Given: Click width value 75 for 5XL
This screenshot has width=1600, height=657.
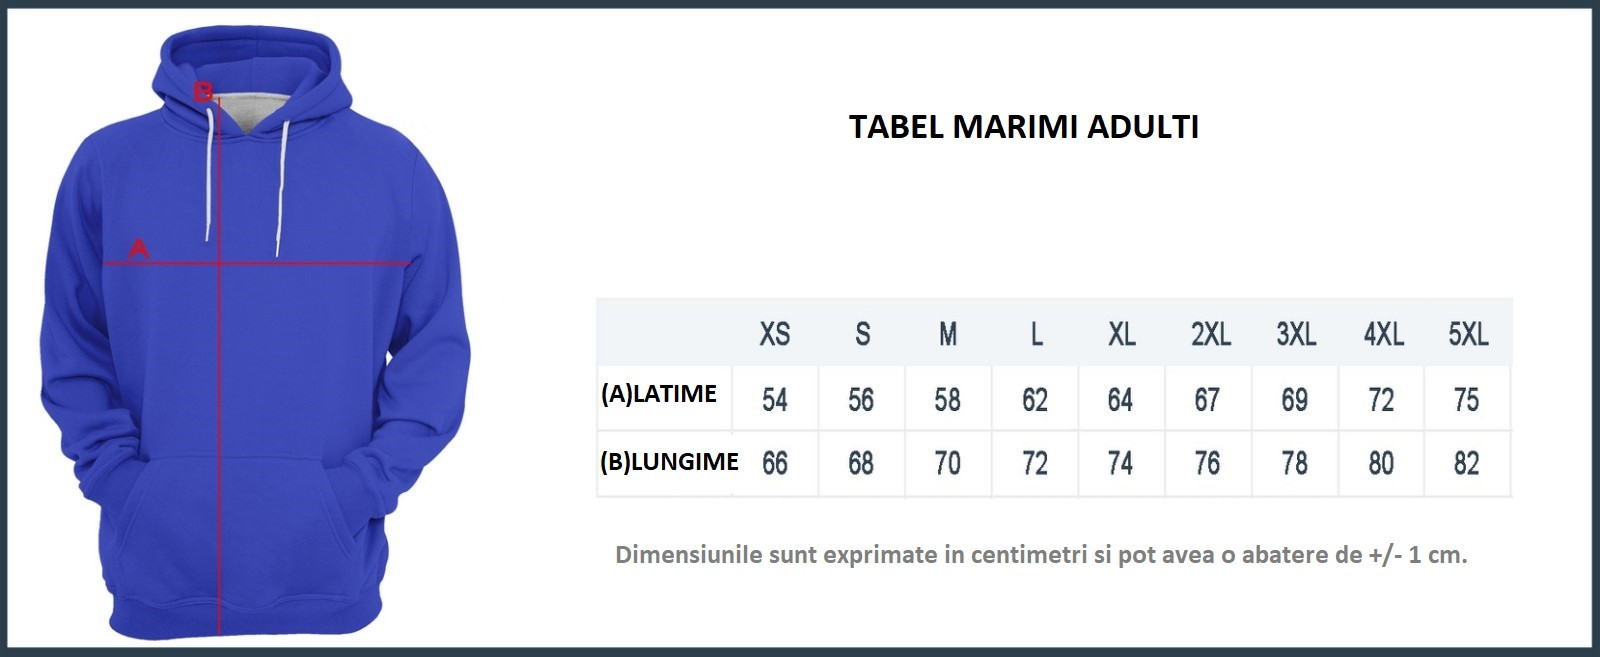Looking at the screenshot, I should pos(1466,400).
